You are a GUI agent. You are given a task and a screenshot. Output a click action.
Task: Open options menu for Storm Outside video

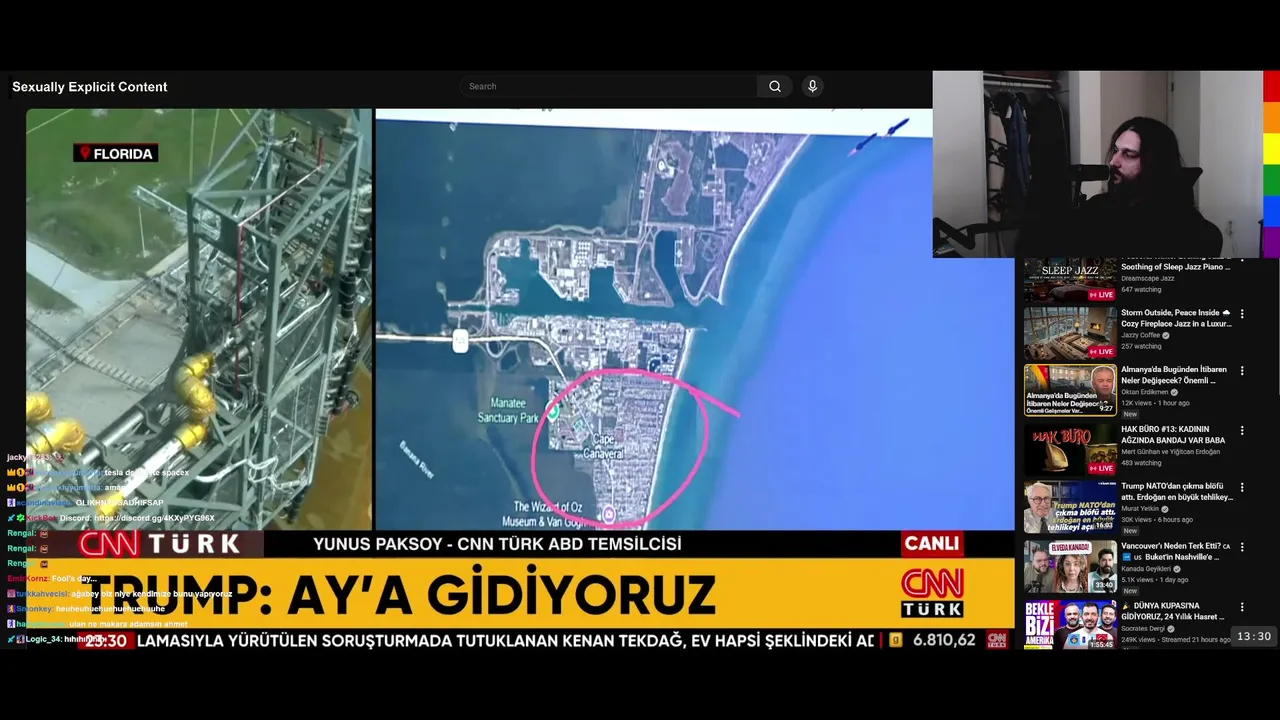click(1242, 314)
